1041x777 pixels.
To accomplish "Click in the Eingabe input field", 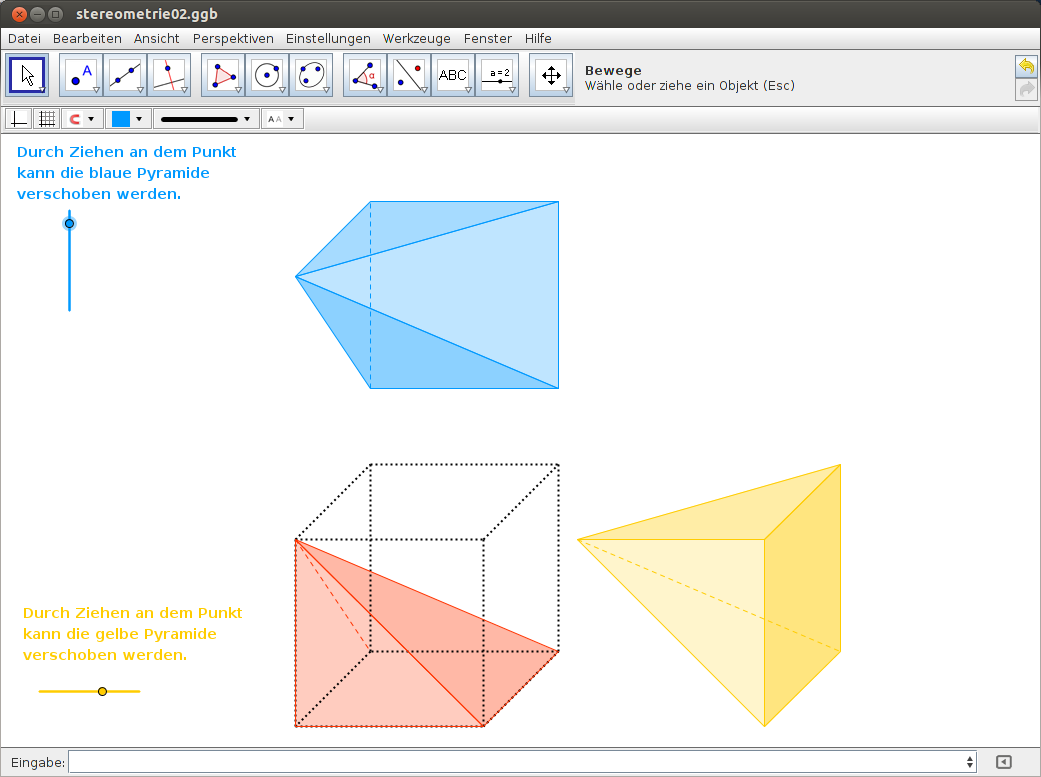I will click(x=520, y=762).
